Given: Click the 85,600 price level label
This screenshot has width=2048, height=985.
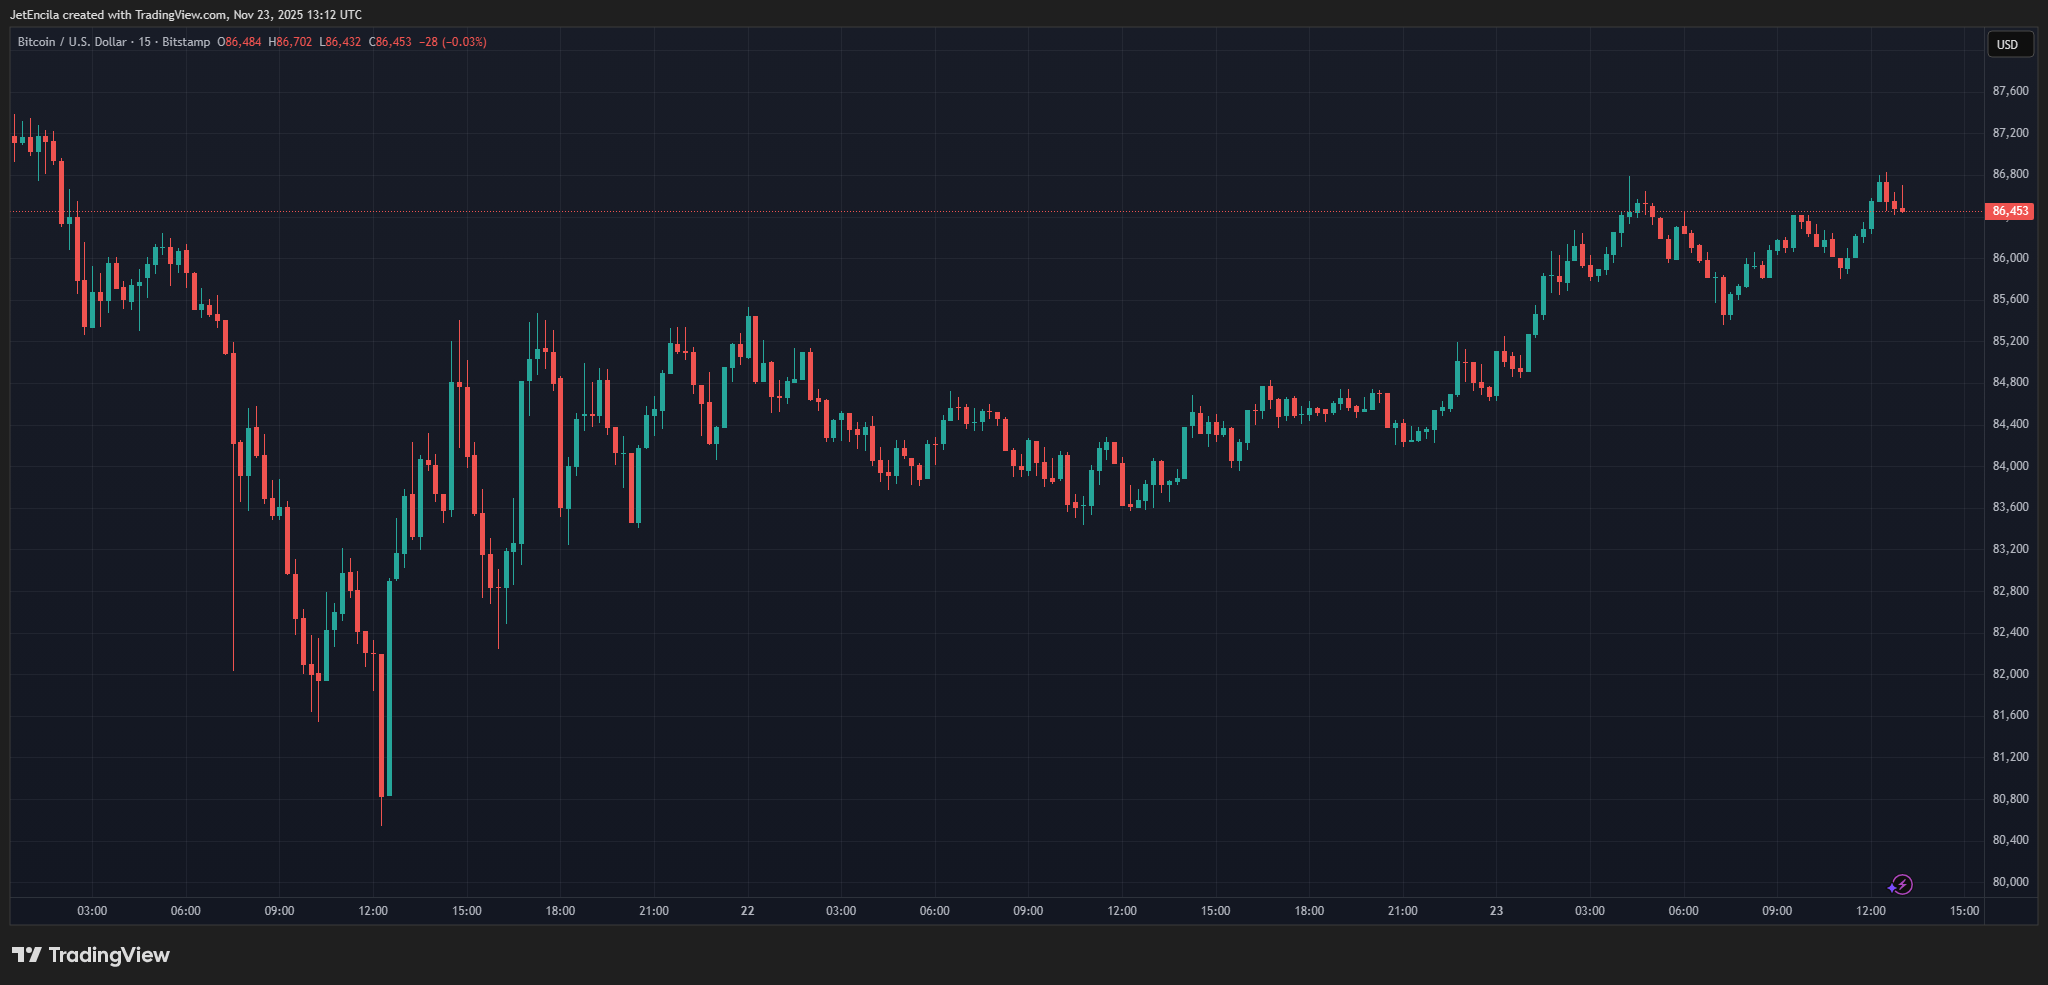Looking at the screenshot, I should point(2010,299).
